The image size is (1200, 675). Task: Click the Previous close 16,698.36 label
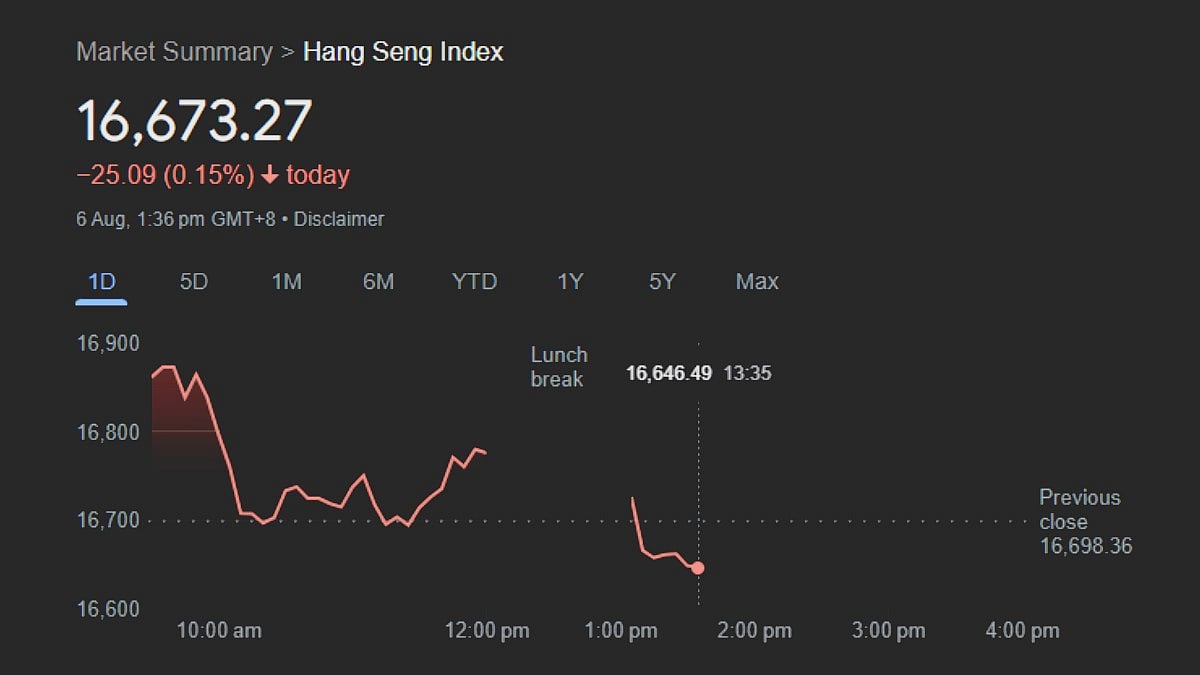click(x=1086, y=522)
